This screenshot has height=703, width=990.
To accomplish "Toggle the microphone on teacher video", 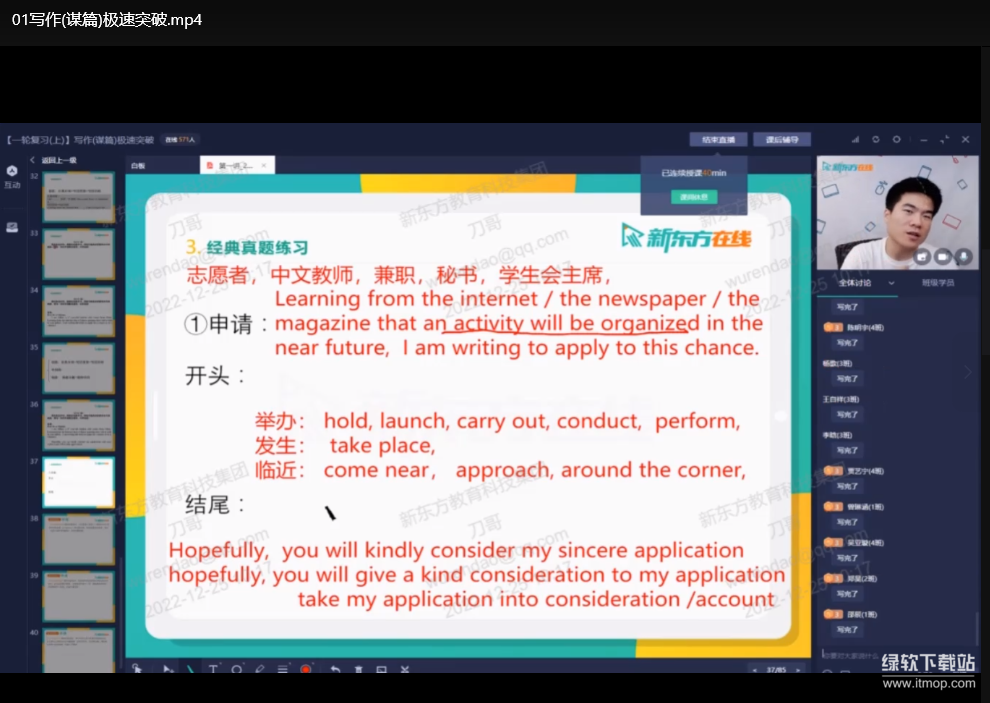I will point(964,256).
